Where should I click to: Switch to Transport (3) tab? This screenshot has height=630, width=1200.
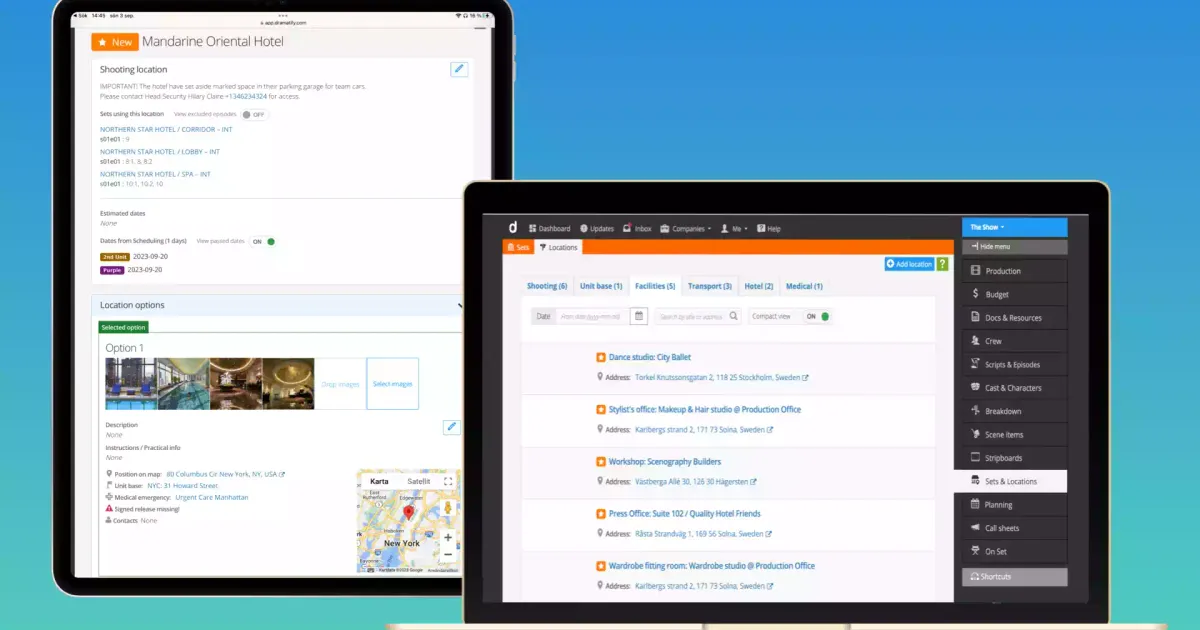710,286
